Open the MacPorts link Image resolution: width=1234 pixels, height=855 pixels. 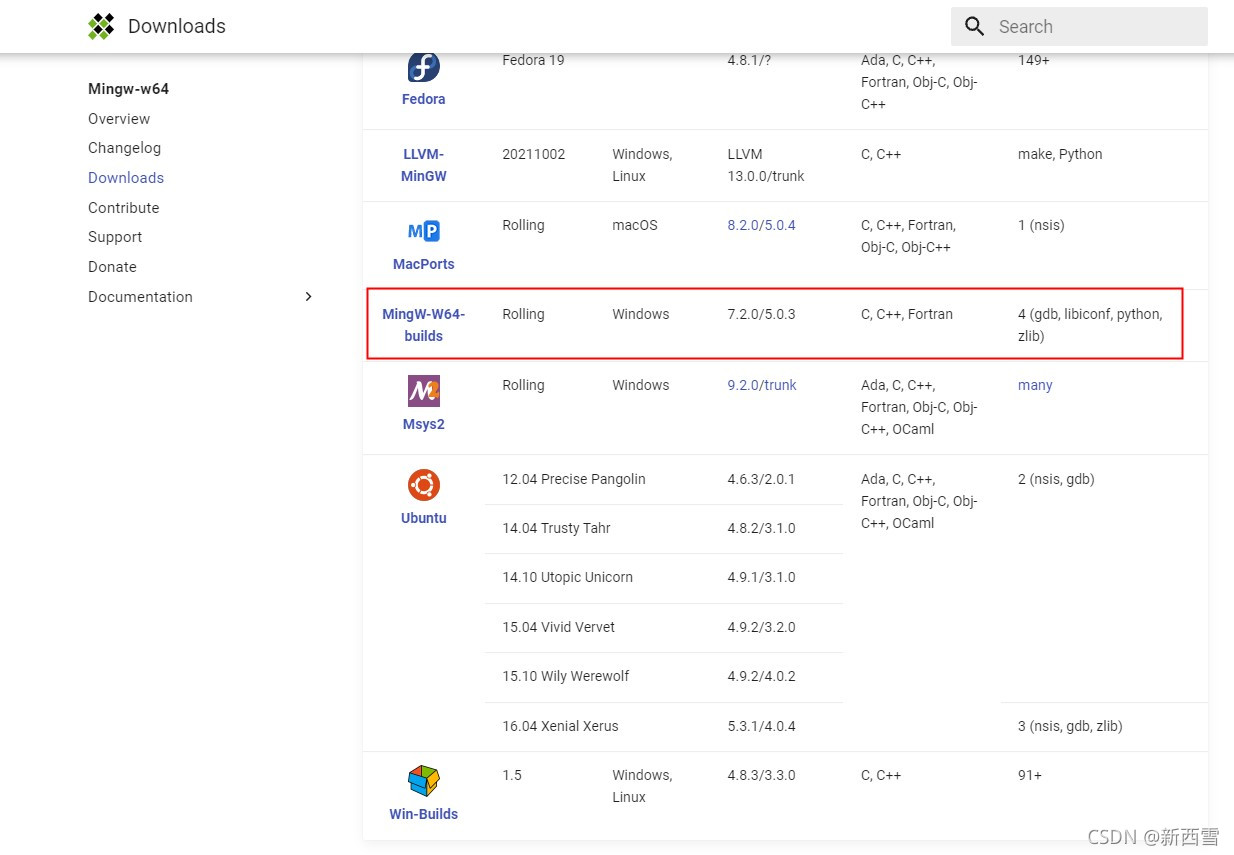[424, 264]
